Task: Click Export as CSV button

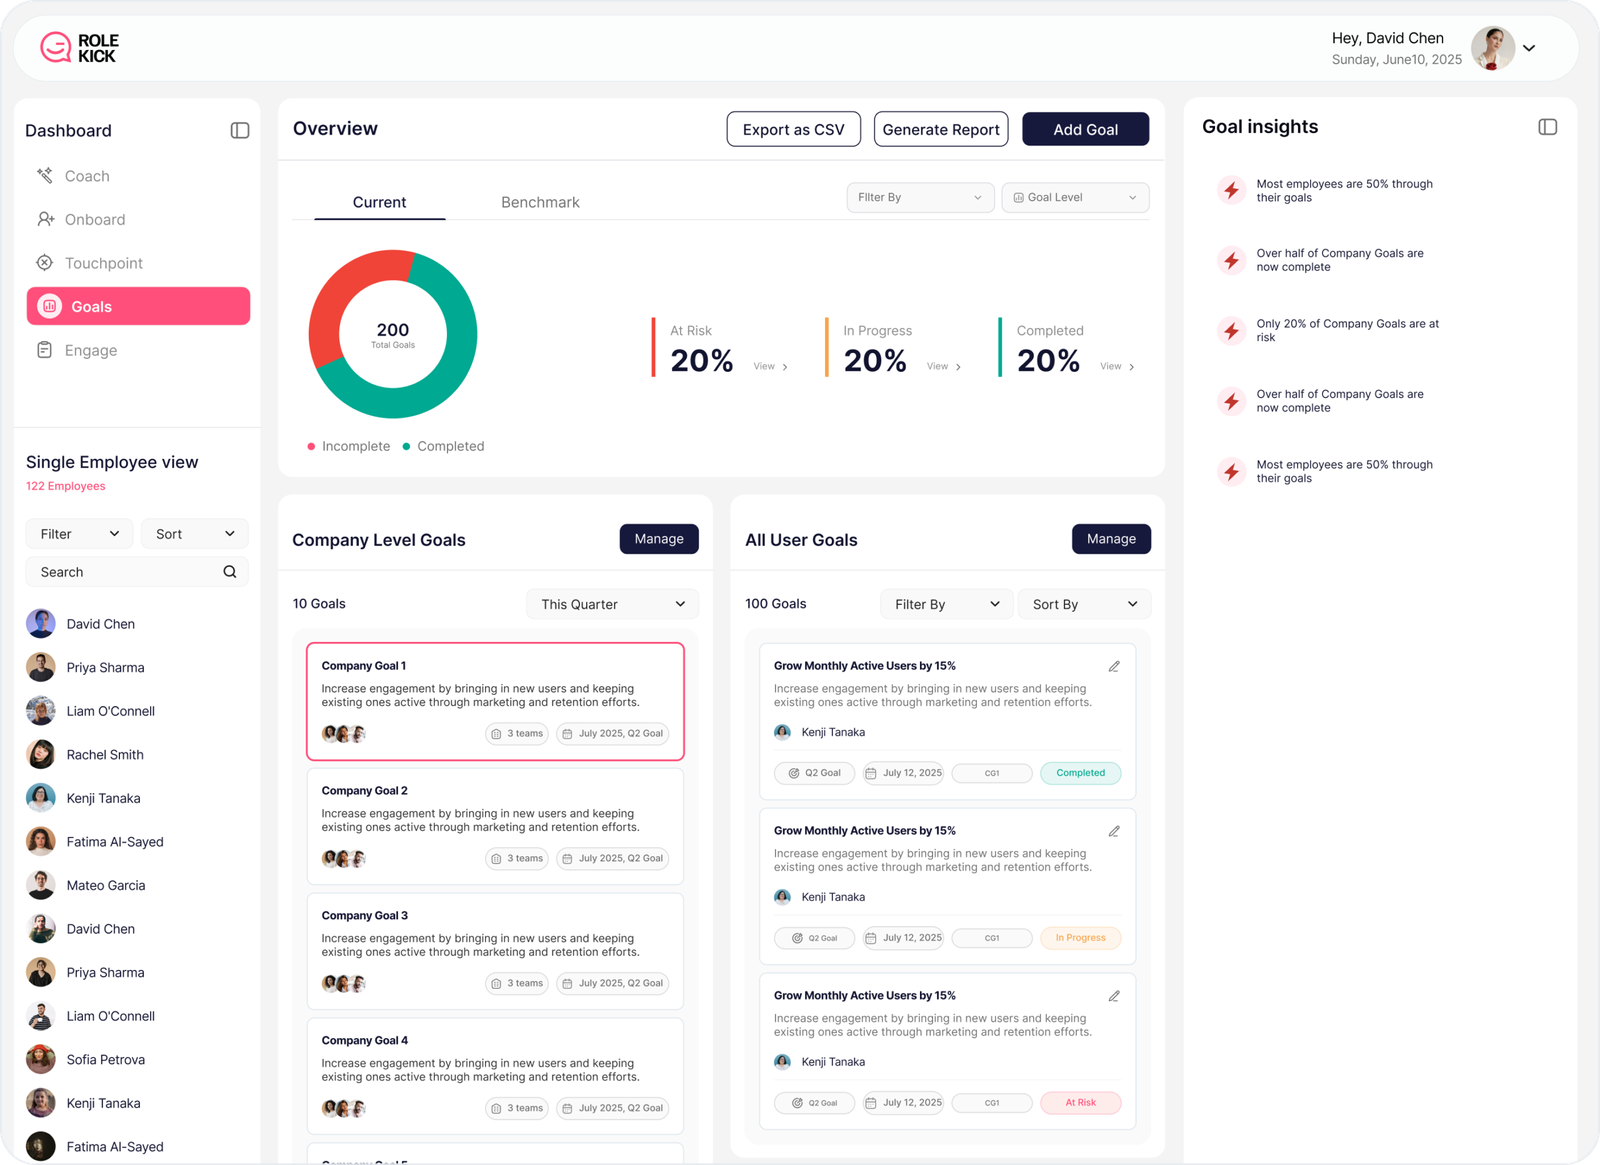Action: [x=793, y=129]
